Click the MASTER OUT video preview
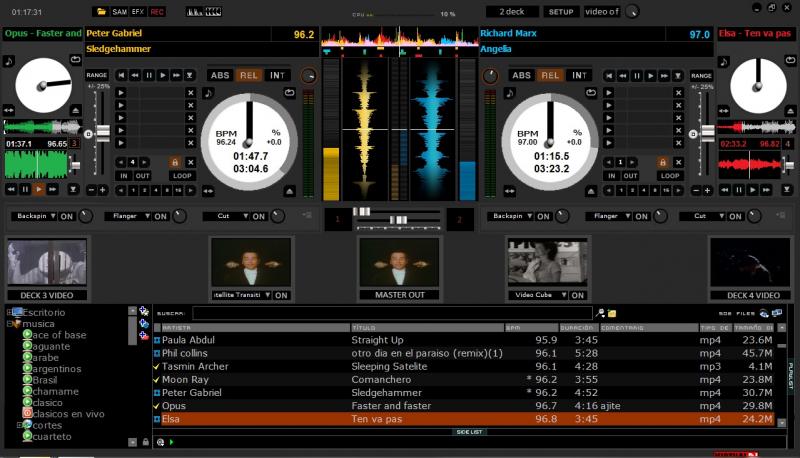The image size is (800, 458). click(399, 263)
